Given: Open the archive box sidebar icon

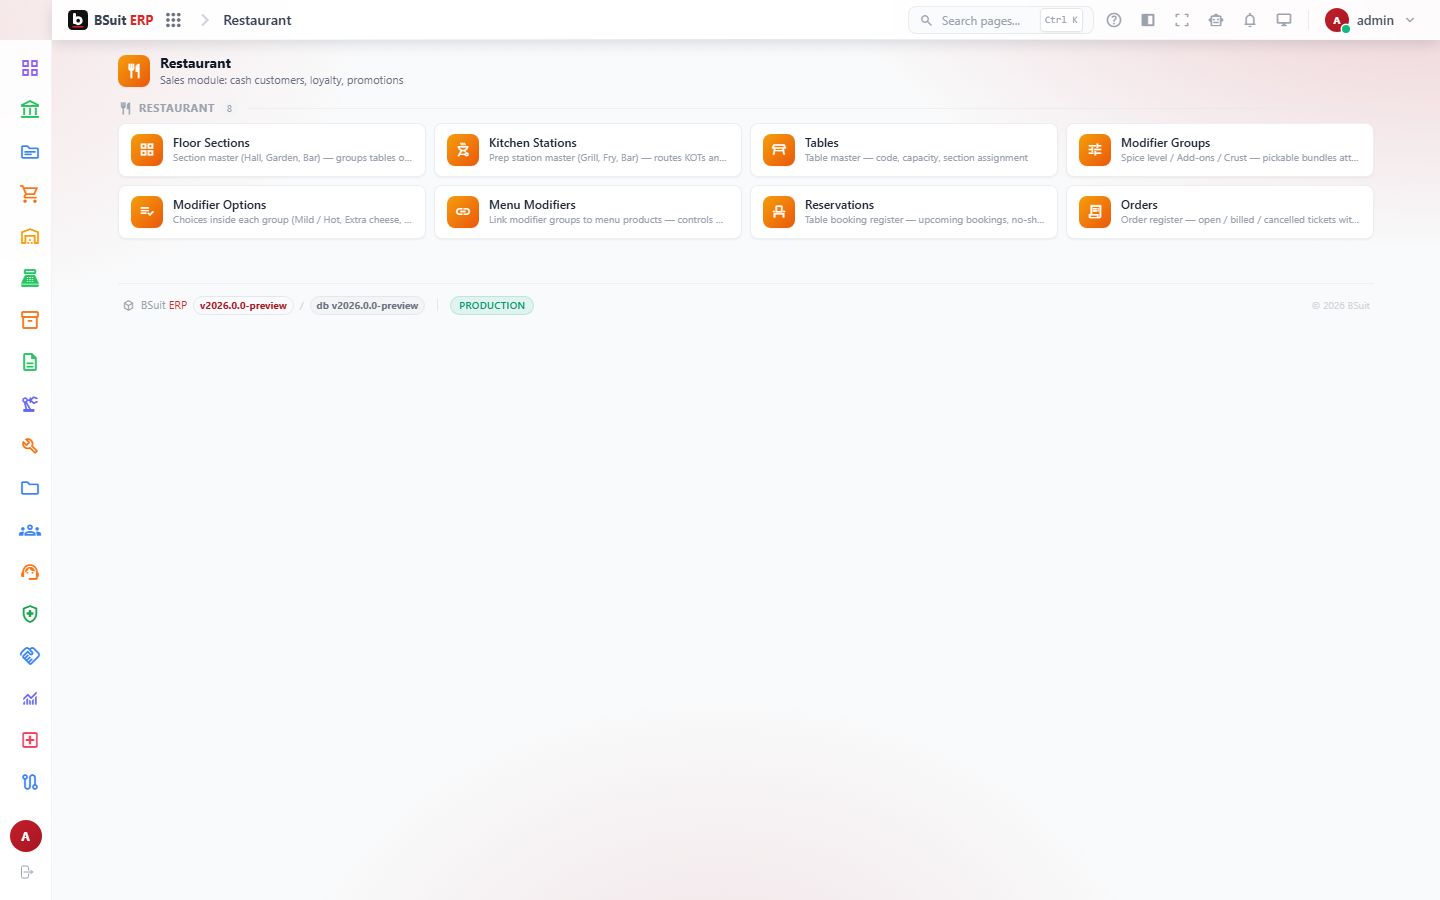Looking at the screenshot, I should pos(30,320).
